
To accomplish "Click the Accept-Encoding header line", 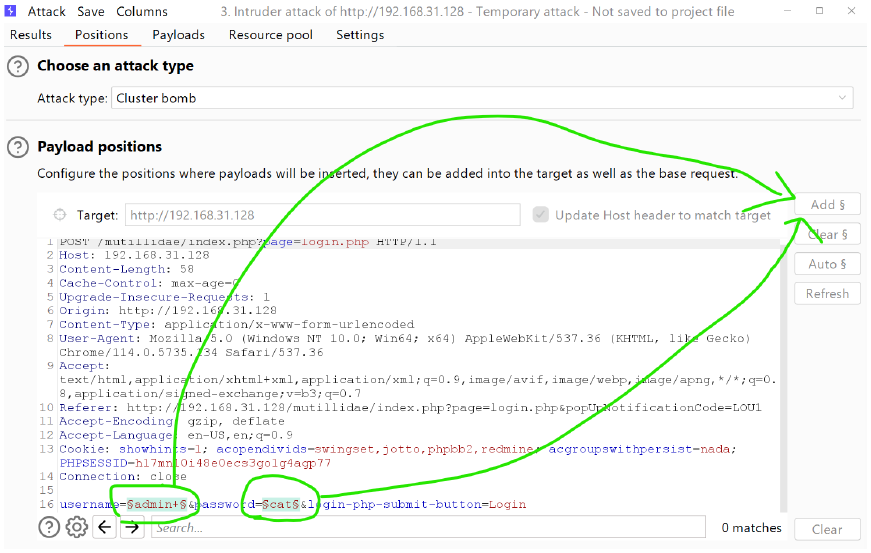I will 172,421.
